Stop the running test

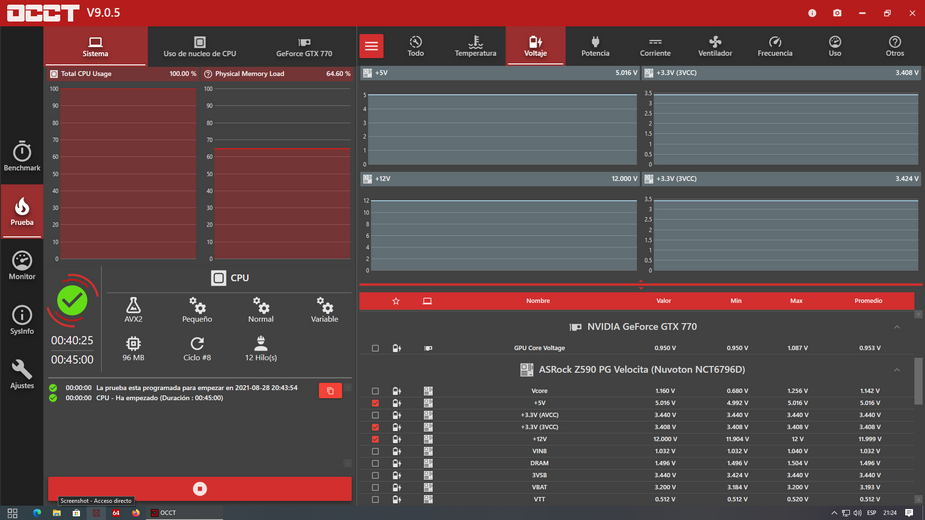click(199, 489)
